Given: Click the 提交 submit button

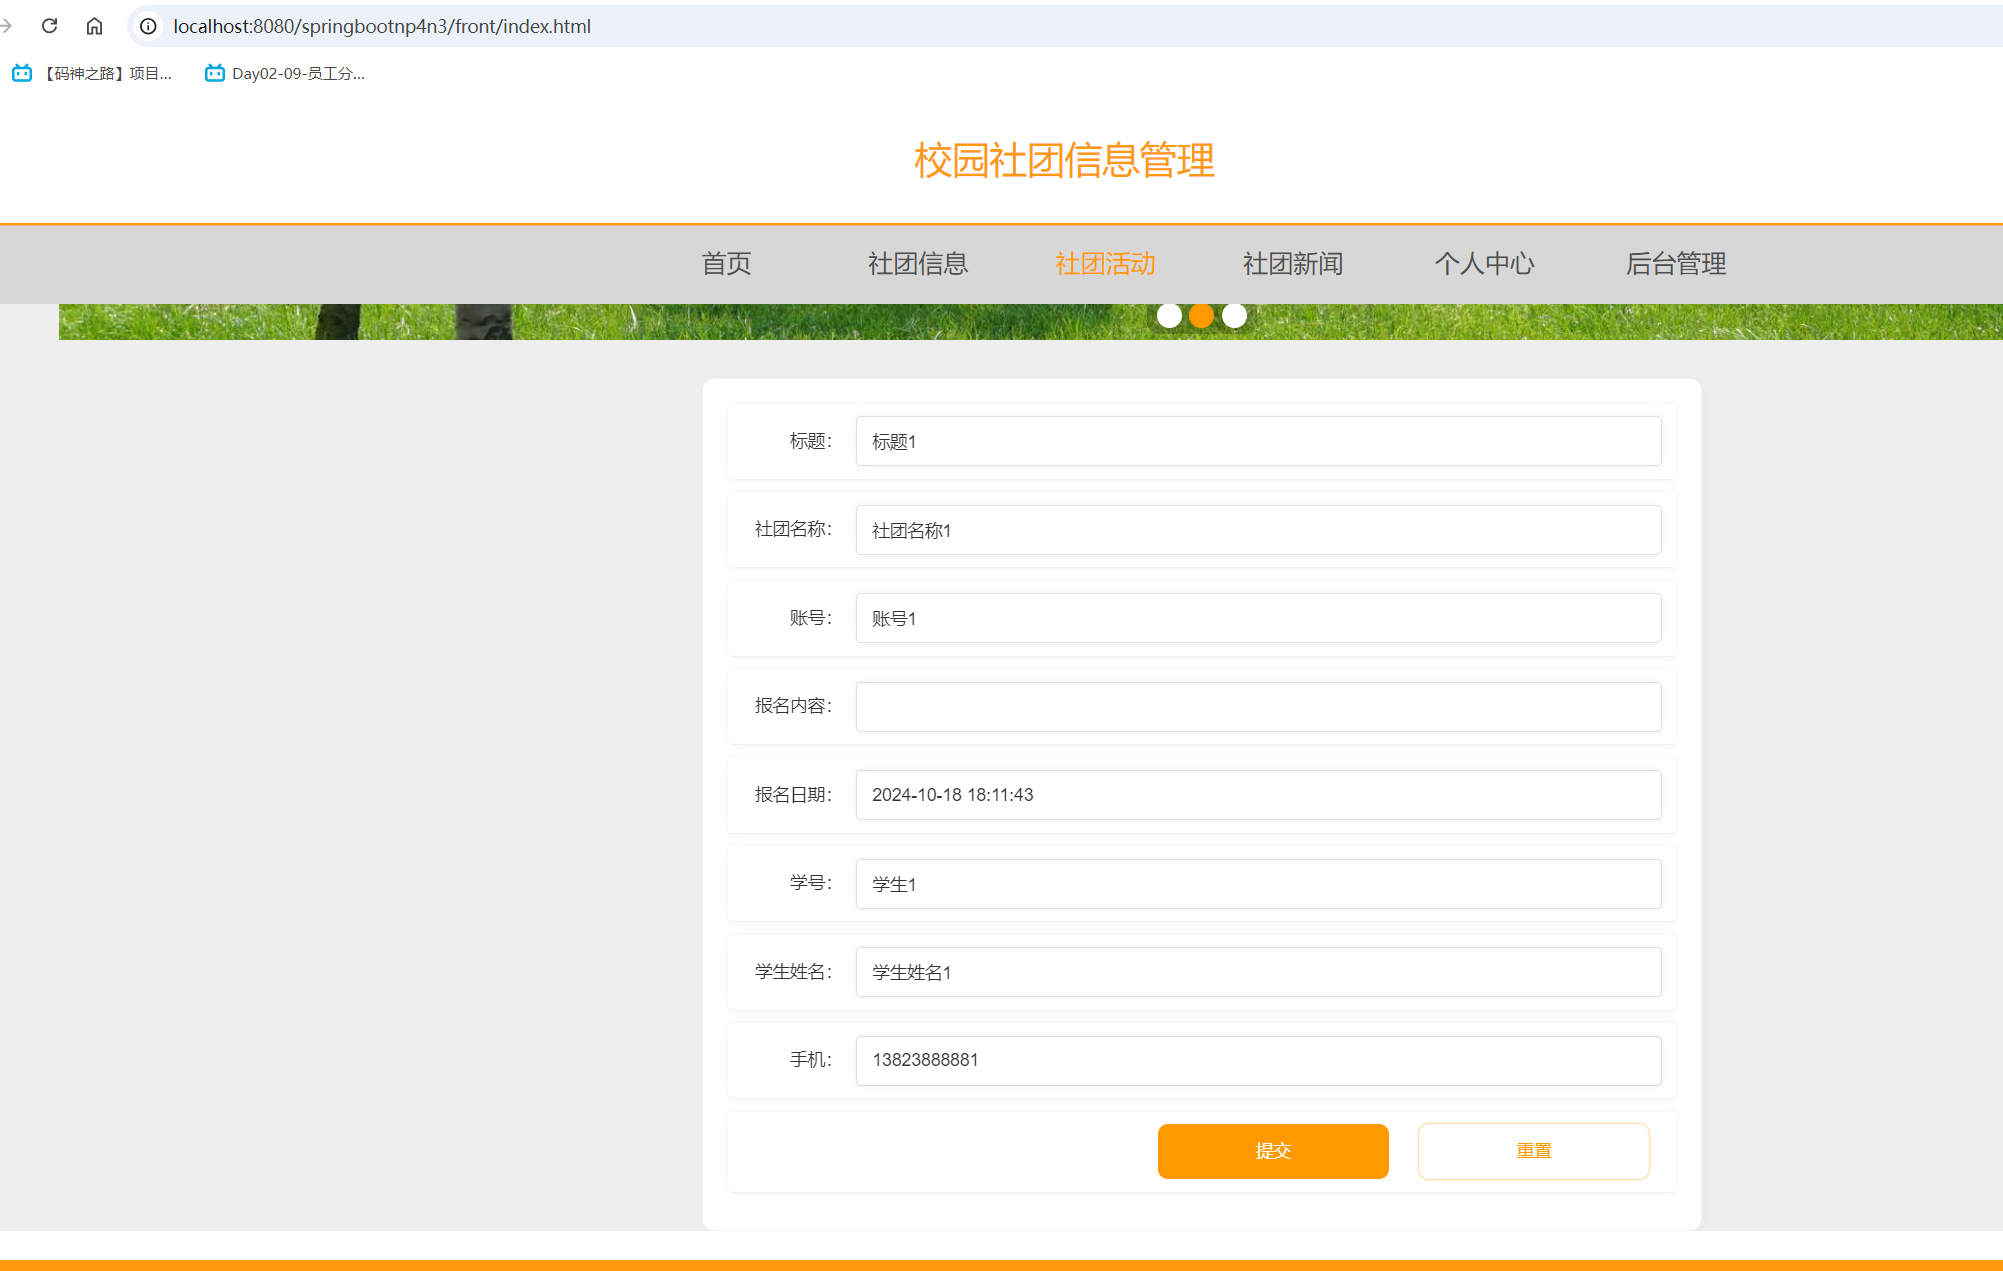Looking at the screenshot, I should [x=1272, y=1151].
